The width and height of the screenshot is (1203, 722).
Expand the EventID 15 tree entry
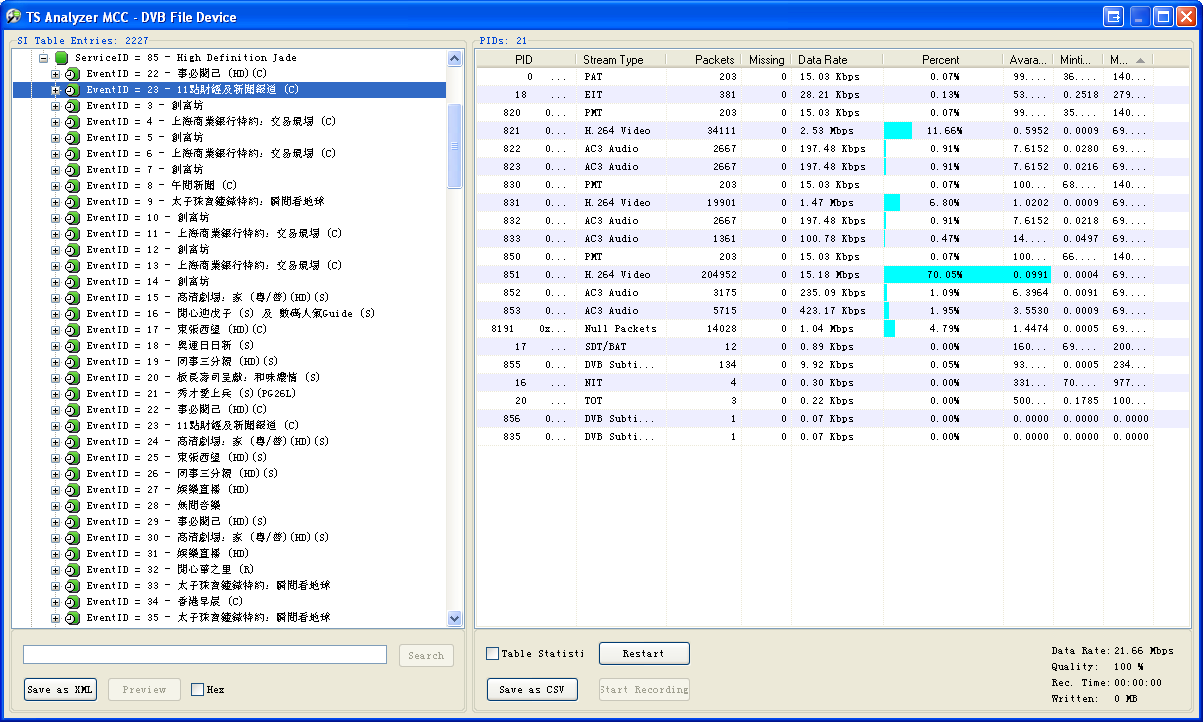point(56,298)
